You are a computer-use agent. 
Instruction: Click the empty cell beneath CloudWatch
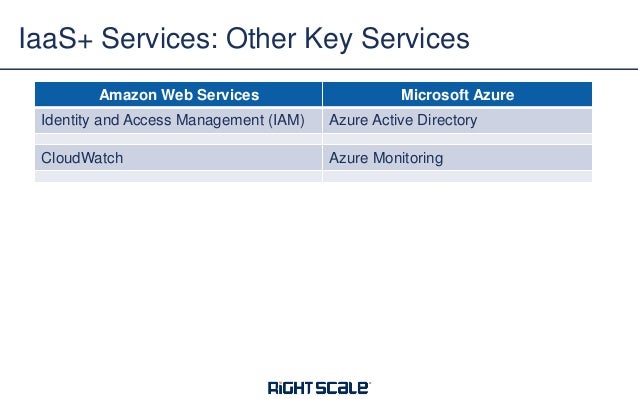tap(179, 176)
